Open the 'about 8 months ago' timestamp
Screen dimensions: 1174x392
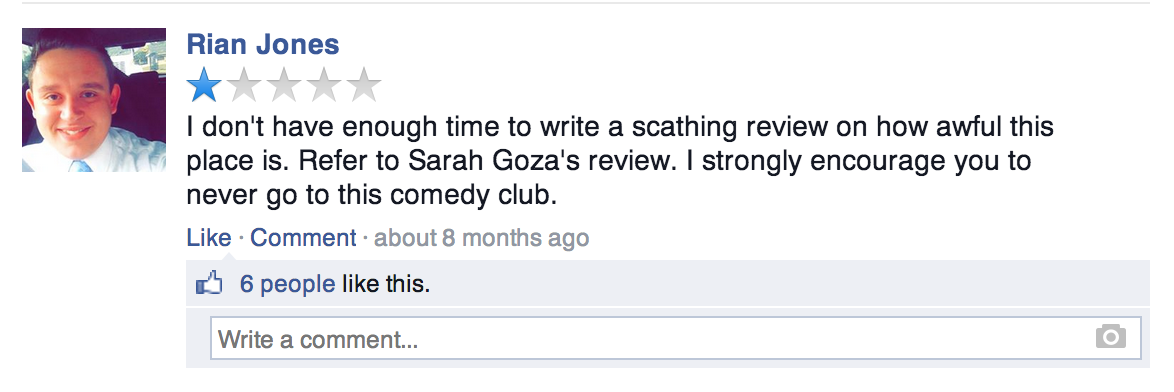[x=481, y=238]
